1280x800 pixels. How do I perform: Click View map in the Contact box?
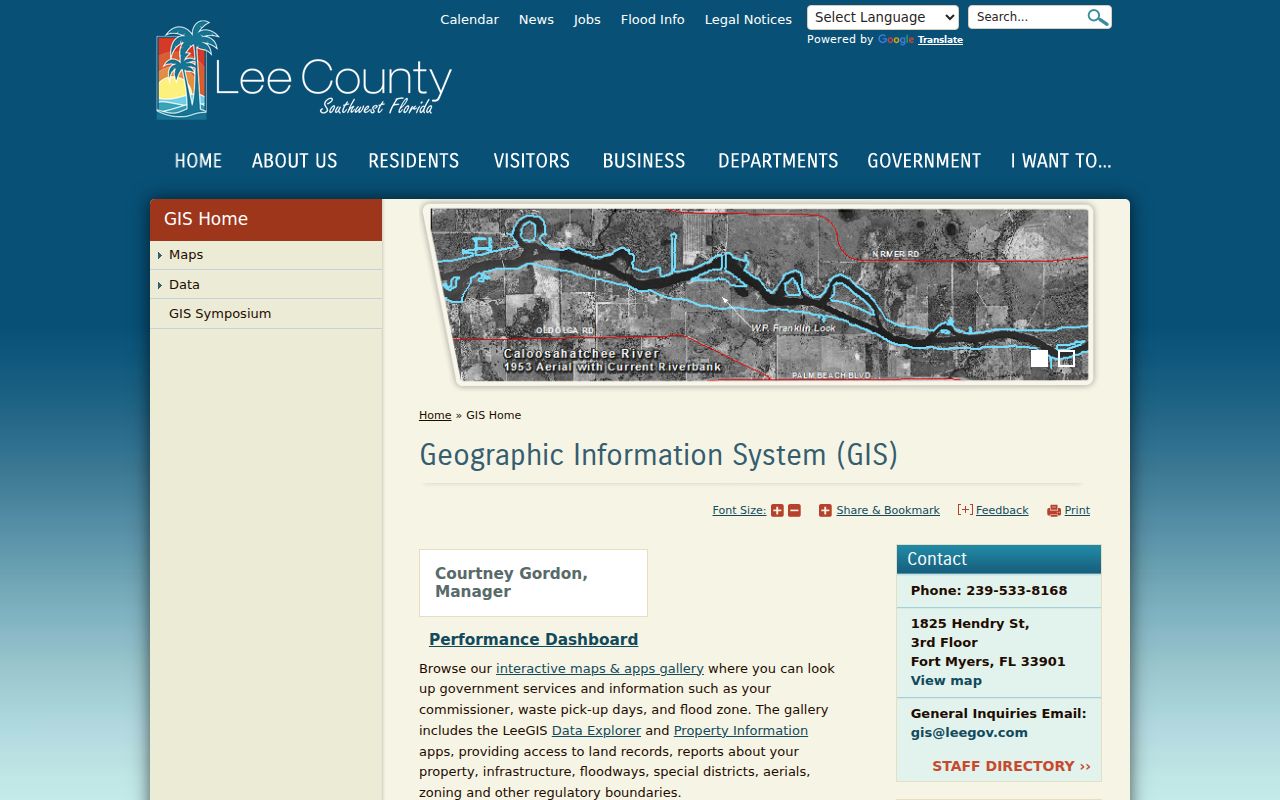[946, 681]
